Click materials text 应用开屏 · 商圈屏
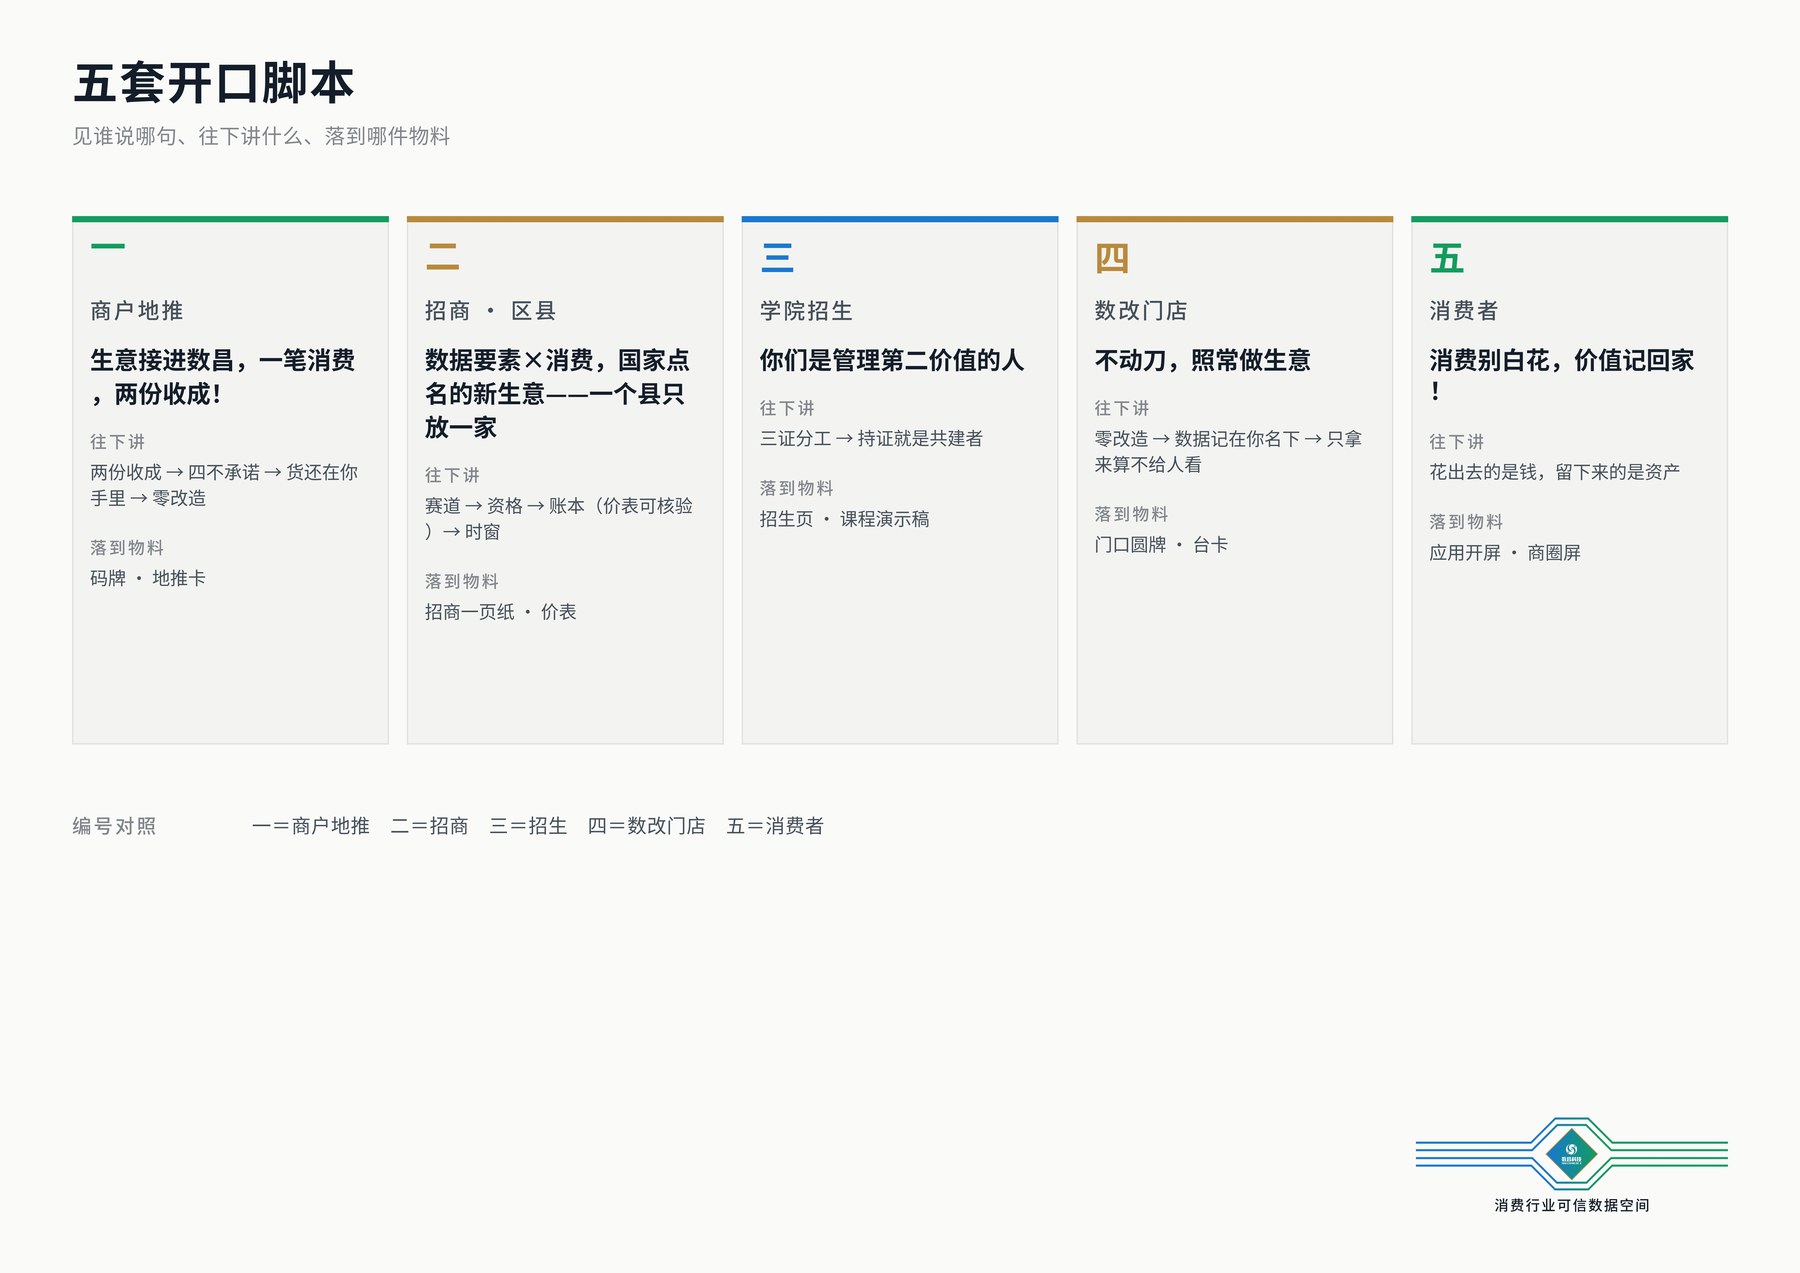The height and width of the screenshot is (1273, 1800). tap(1505, 553)
